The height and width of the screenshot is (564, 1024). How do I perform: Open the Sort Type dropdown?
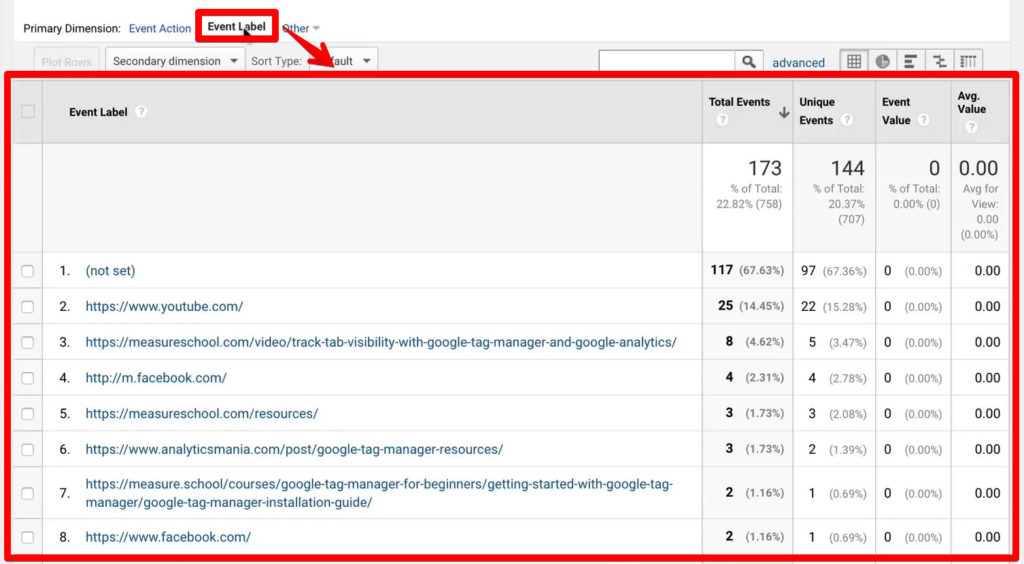tap(344, 61)
